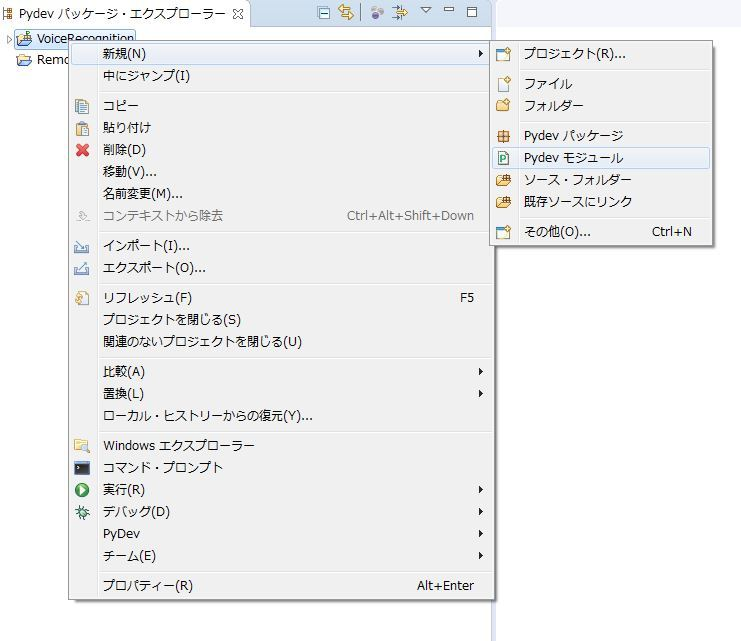Click the エクスポート export icon
741x641 pixels.
[82, 269]
